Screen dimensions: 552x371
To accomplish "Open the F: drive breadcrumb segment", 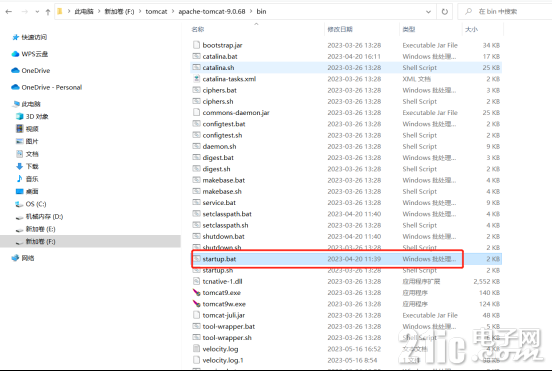I will coord(119,12).
